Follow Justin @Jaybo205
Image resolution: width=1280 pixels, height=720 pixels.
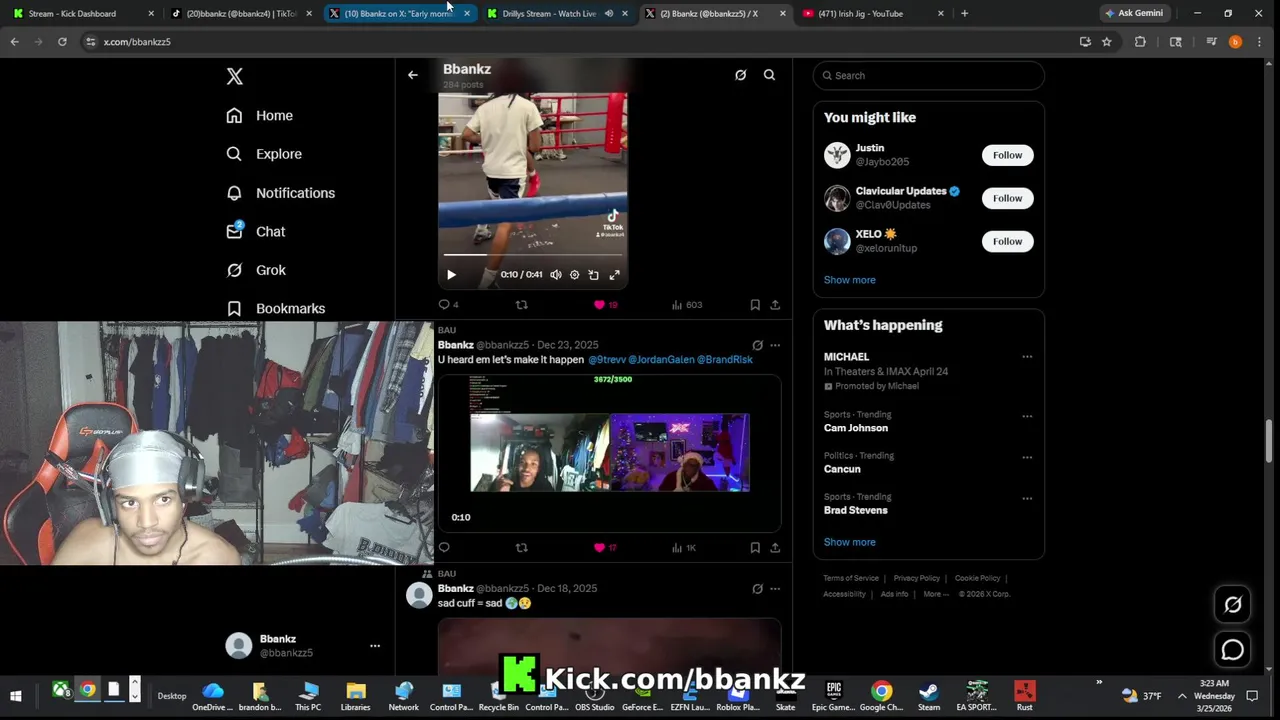[x=1007, y=155]
